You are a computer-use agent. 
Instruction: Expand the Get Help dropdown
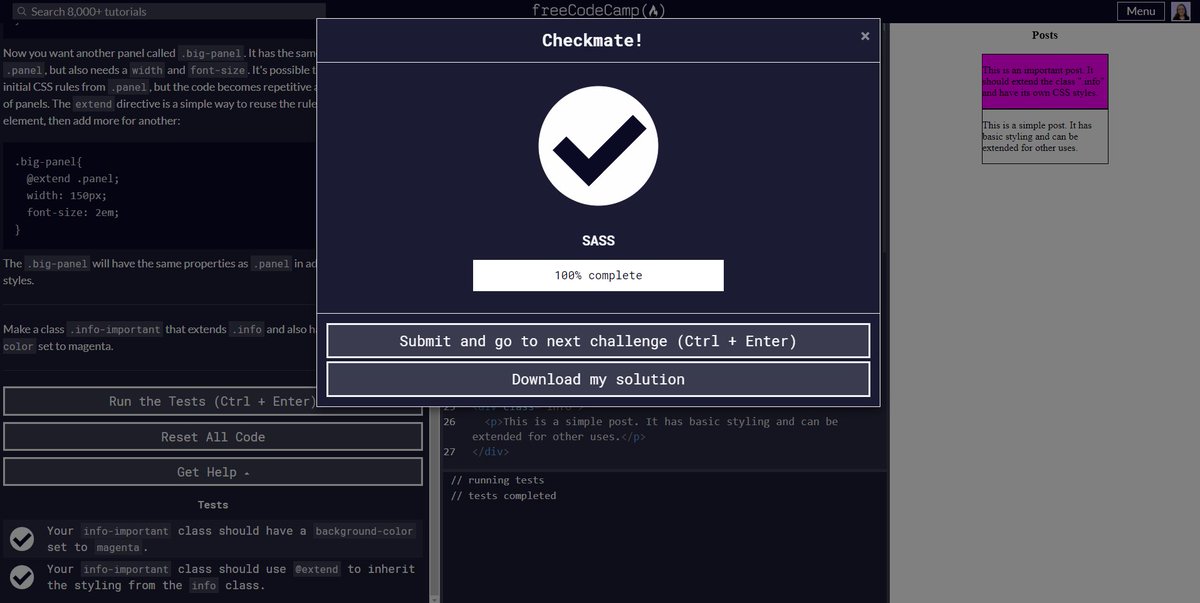(x=213, y=472)
